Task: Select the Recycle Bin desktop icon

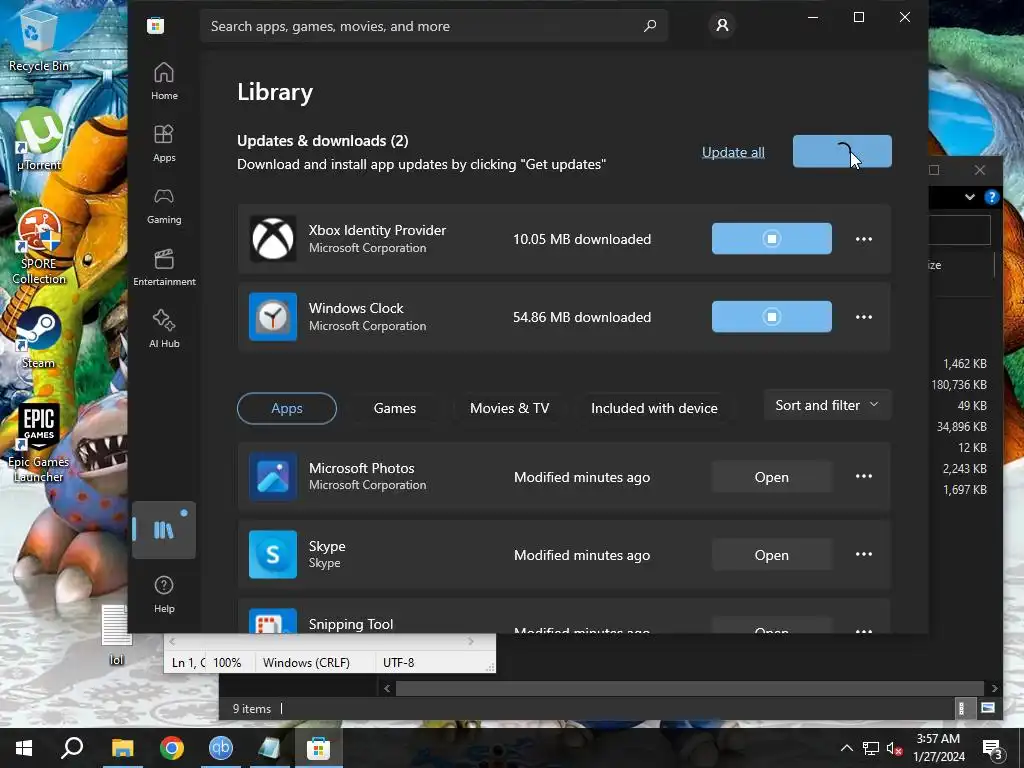Action: (x=38, y=42)
